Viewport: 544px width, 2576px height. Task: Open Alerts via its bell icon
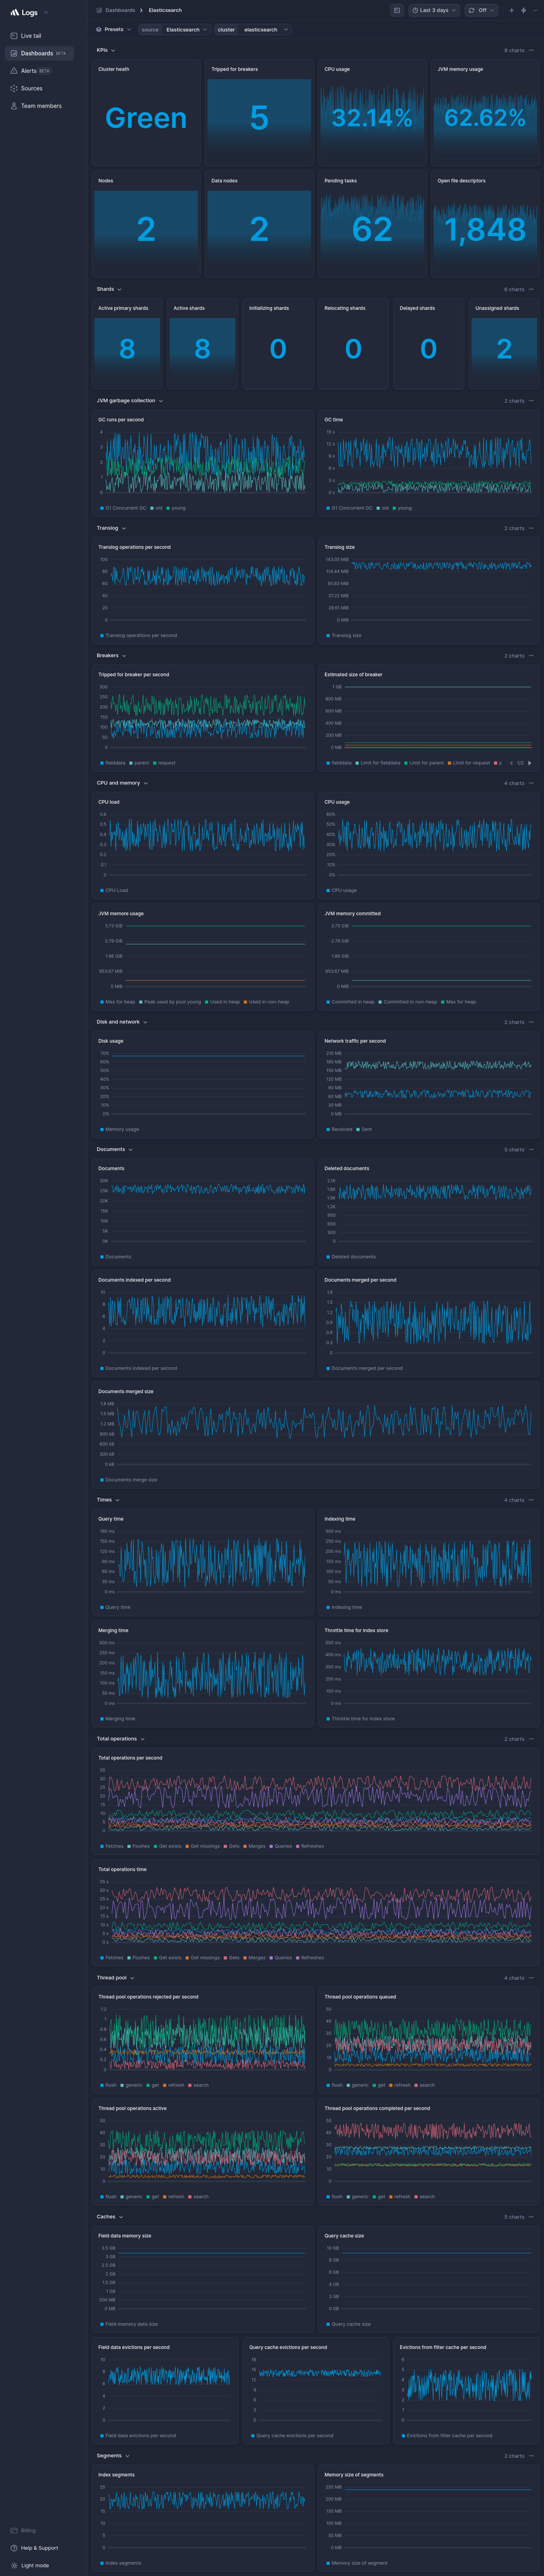[x=14, y=71]
